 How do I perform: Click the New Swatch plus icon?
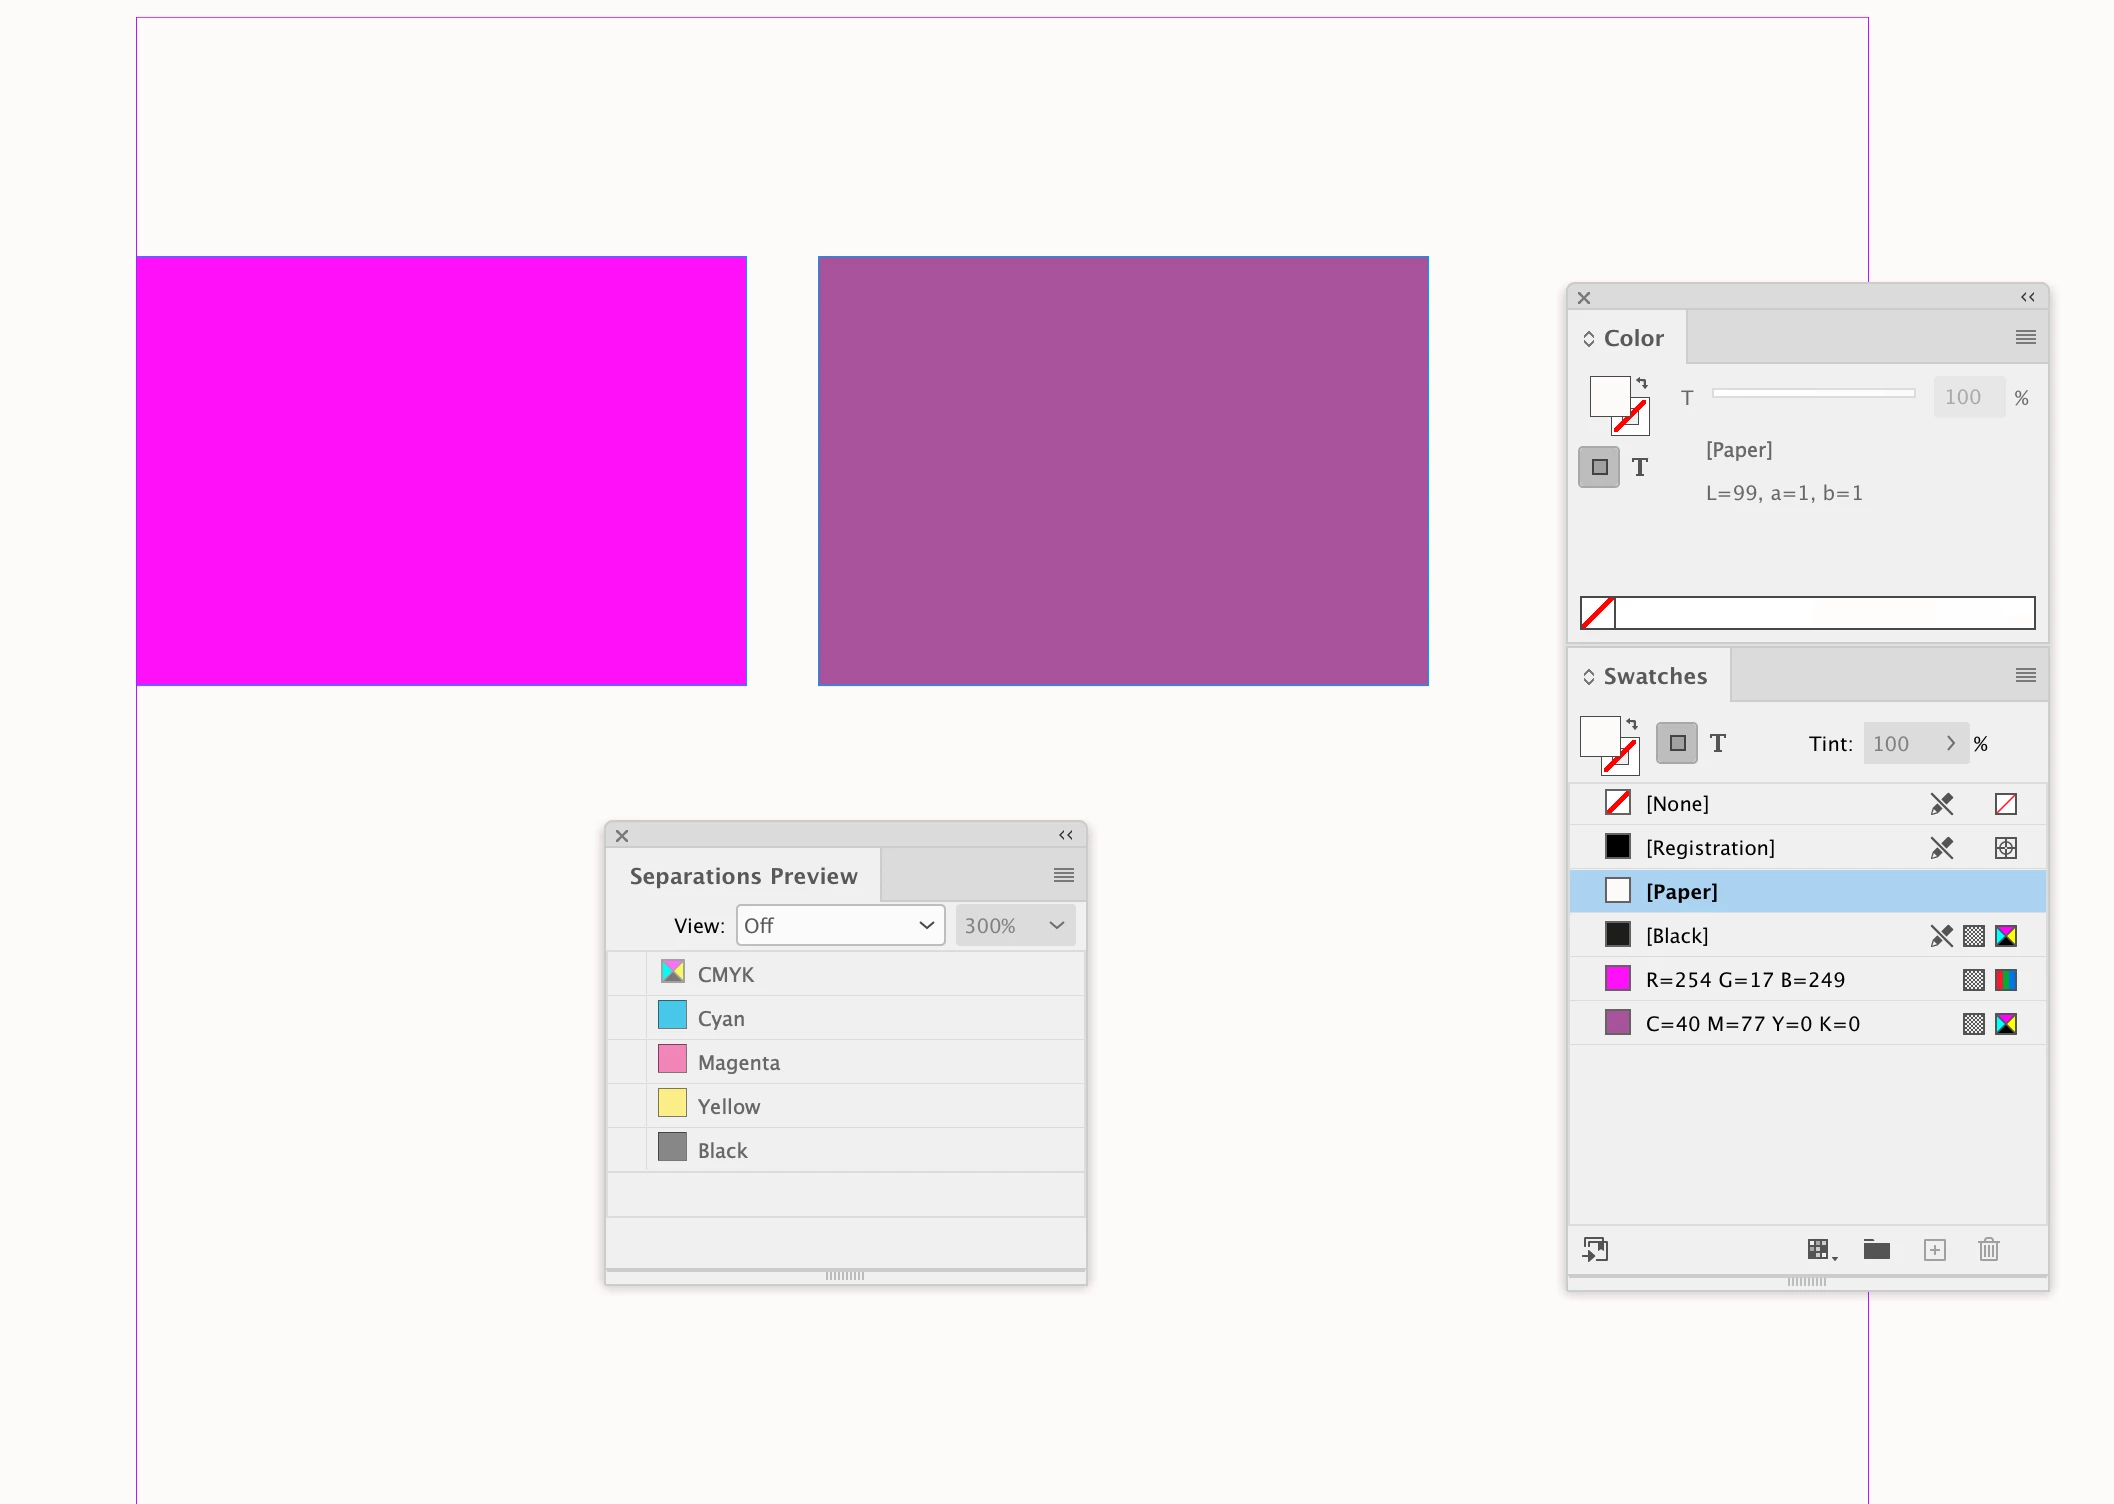pos(1934,1250)
